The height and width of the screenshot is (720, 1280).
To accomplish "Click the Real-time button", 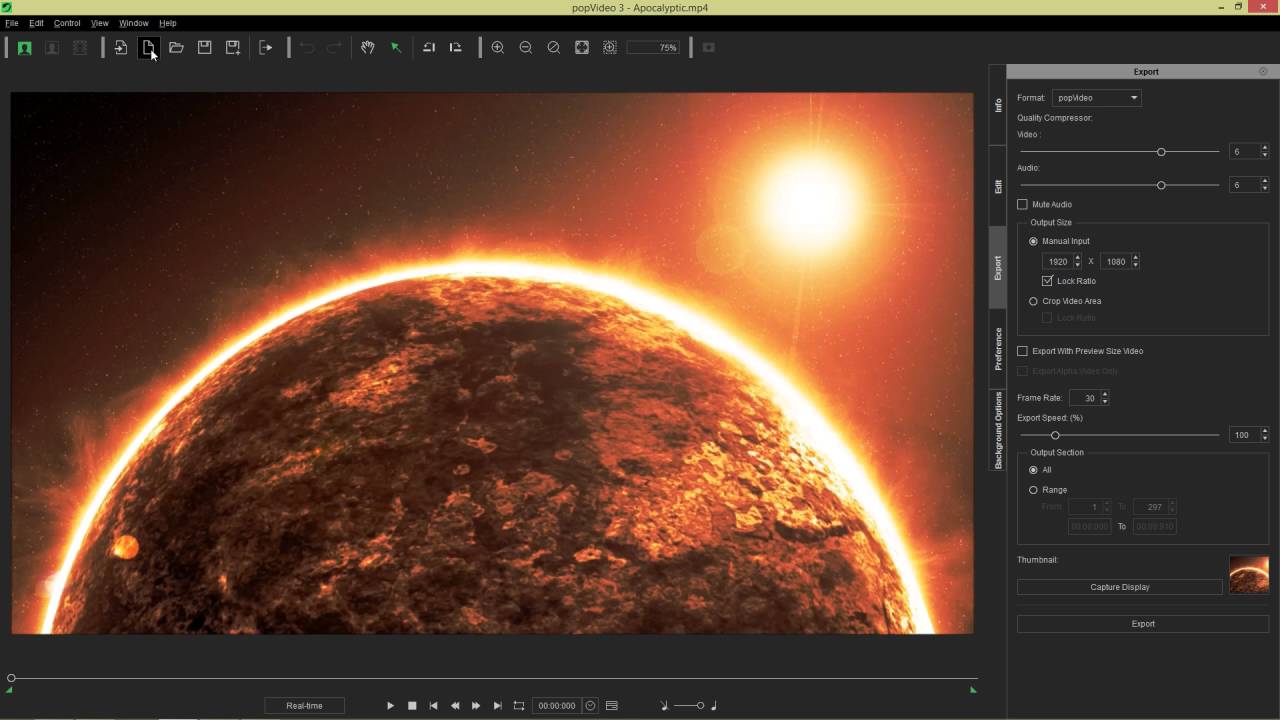I will click(x=304, y=706).
